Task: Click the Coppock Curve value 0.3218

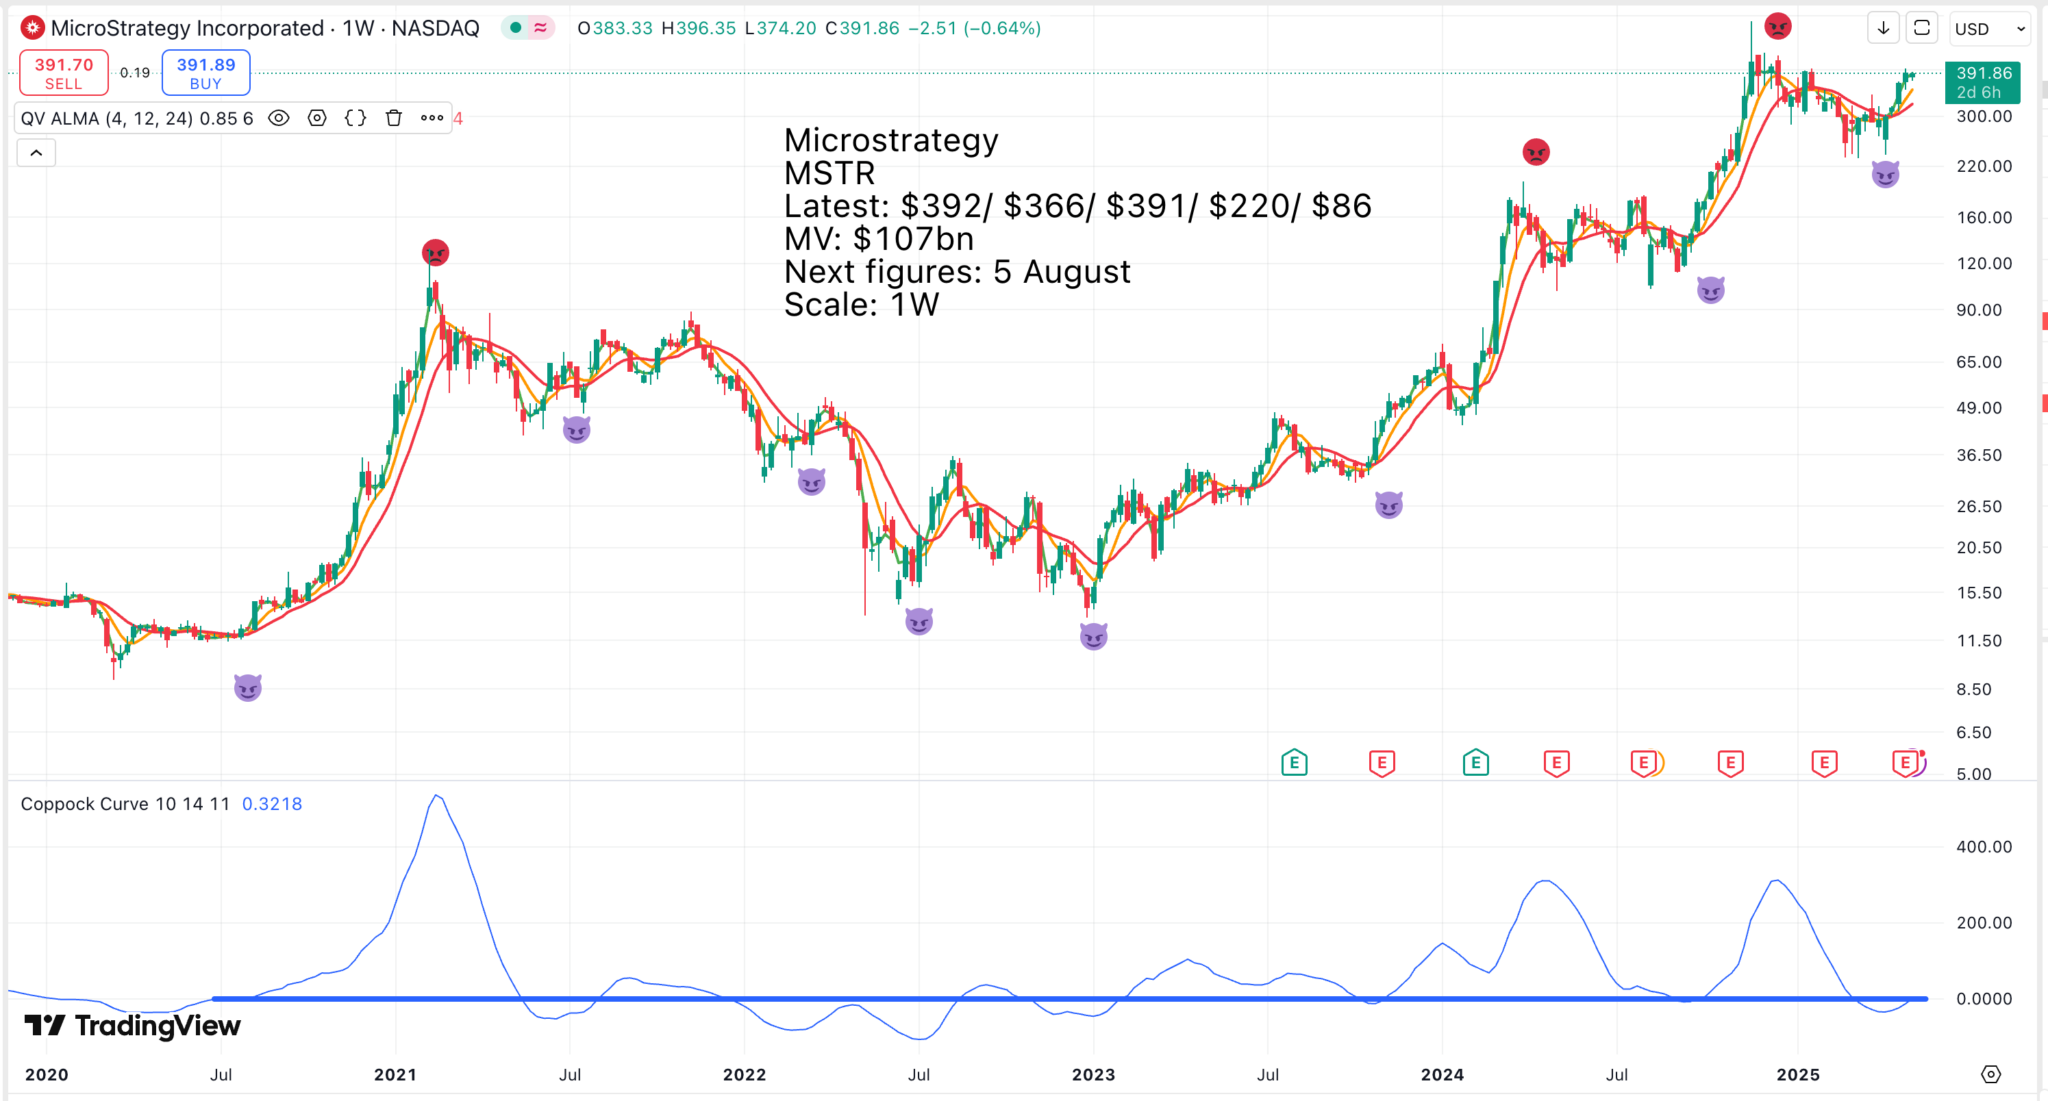Action: pyautogui.click(x=272, y=804)
